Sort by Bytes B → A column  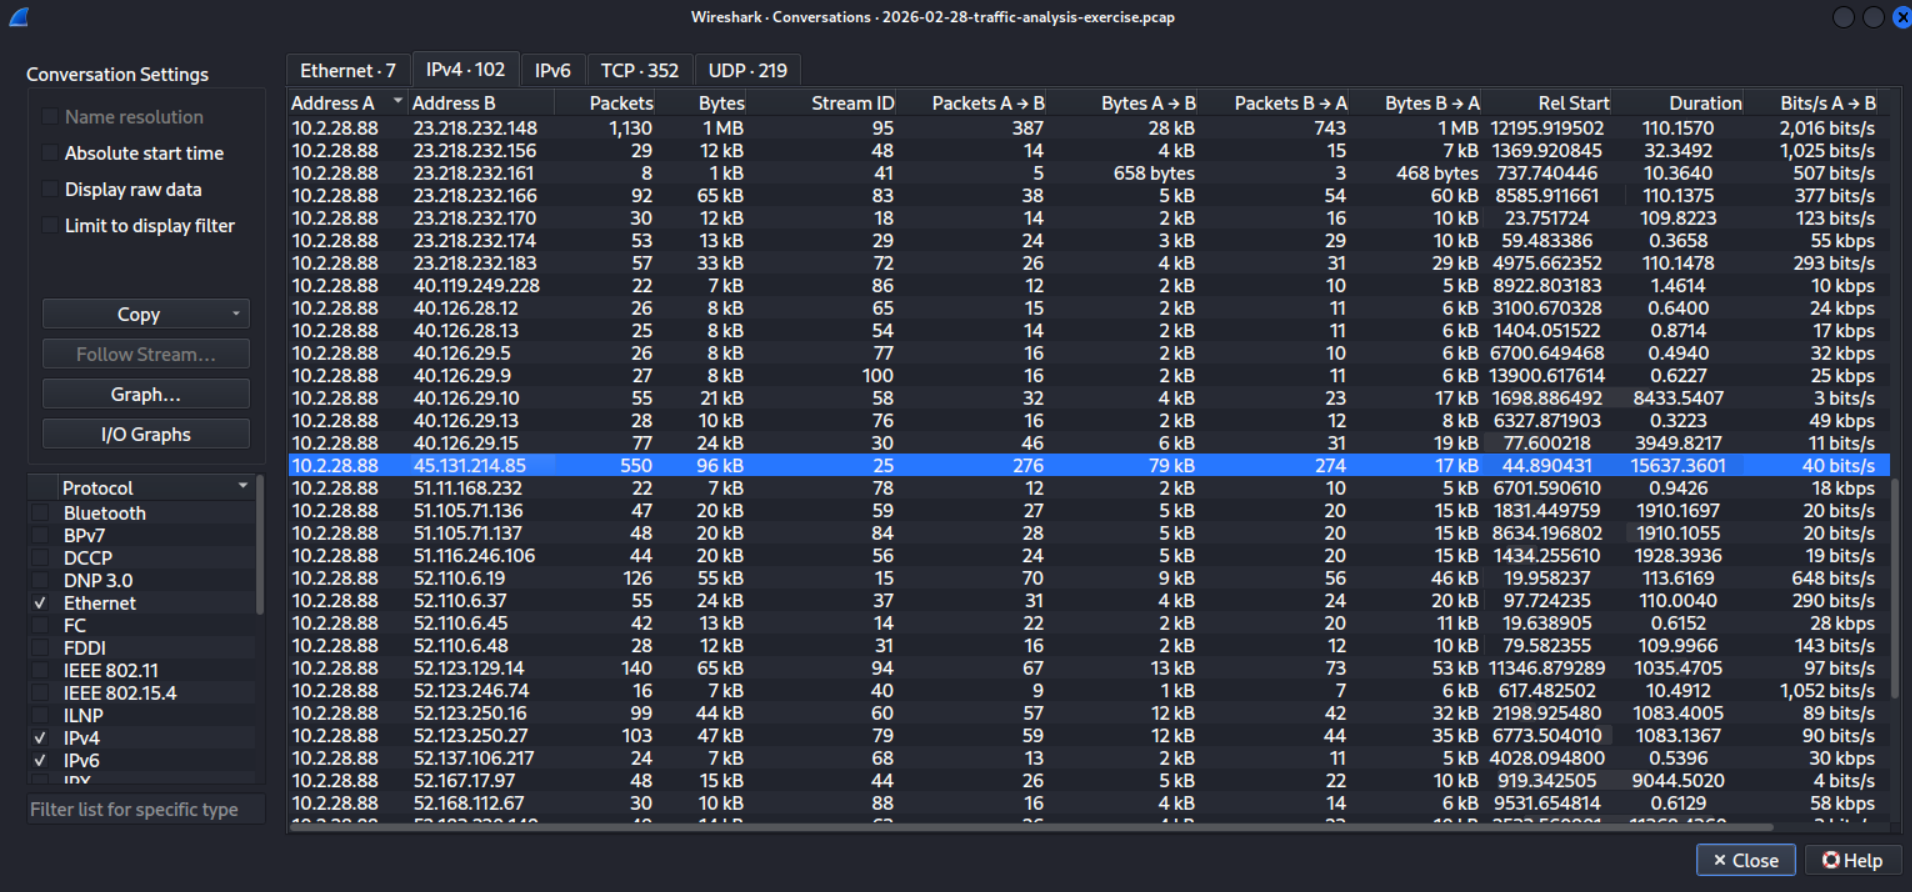(1416, 103)
